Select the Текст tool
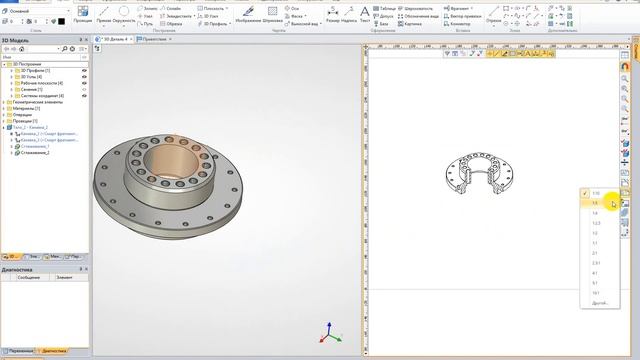The width and height of the screenshot is (640, 360). coord(364,14)
